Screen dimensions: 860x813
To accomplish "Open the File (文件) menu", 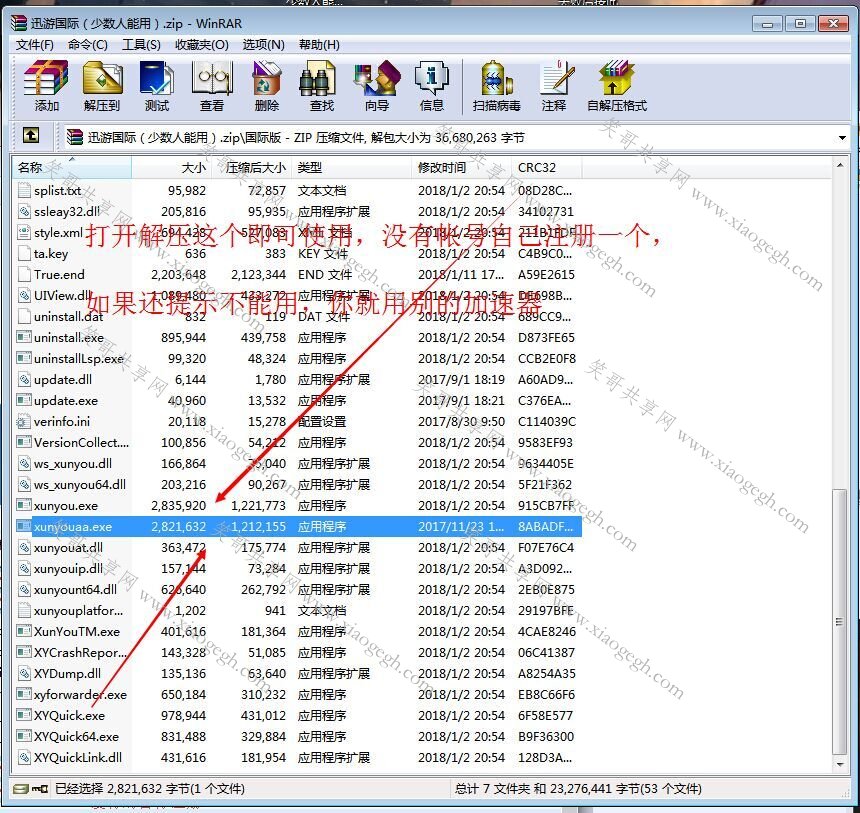I will point(35,45).
